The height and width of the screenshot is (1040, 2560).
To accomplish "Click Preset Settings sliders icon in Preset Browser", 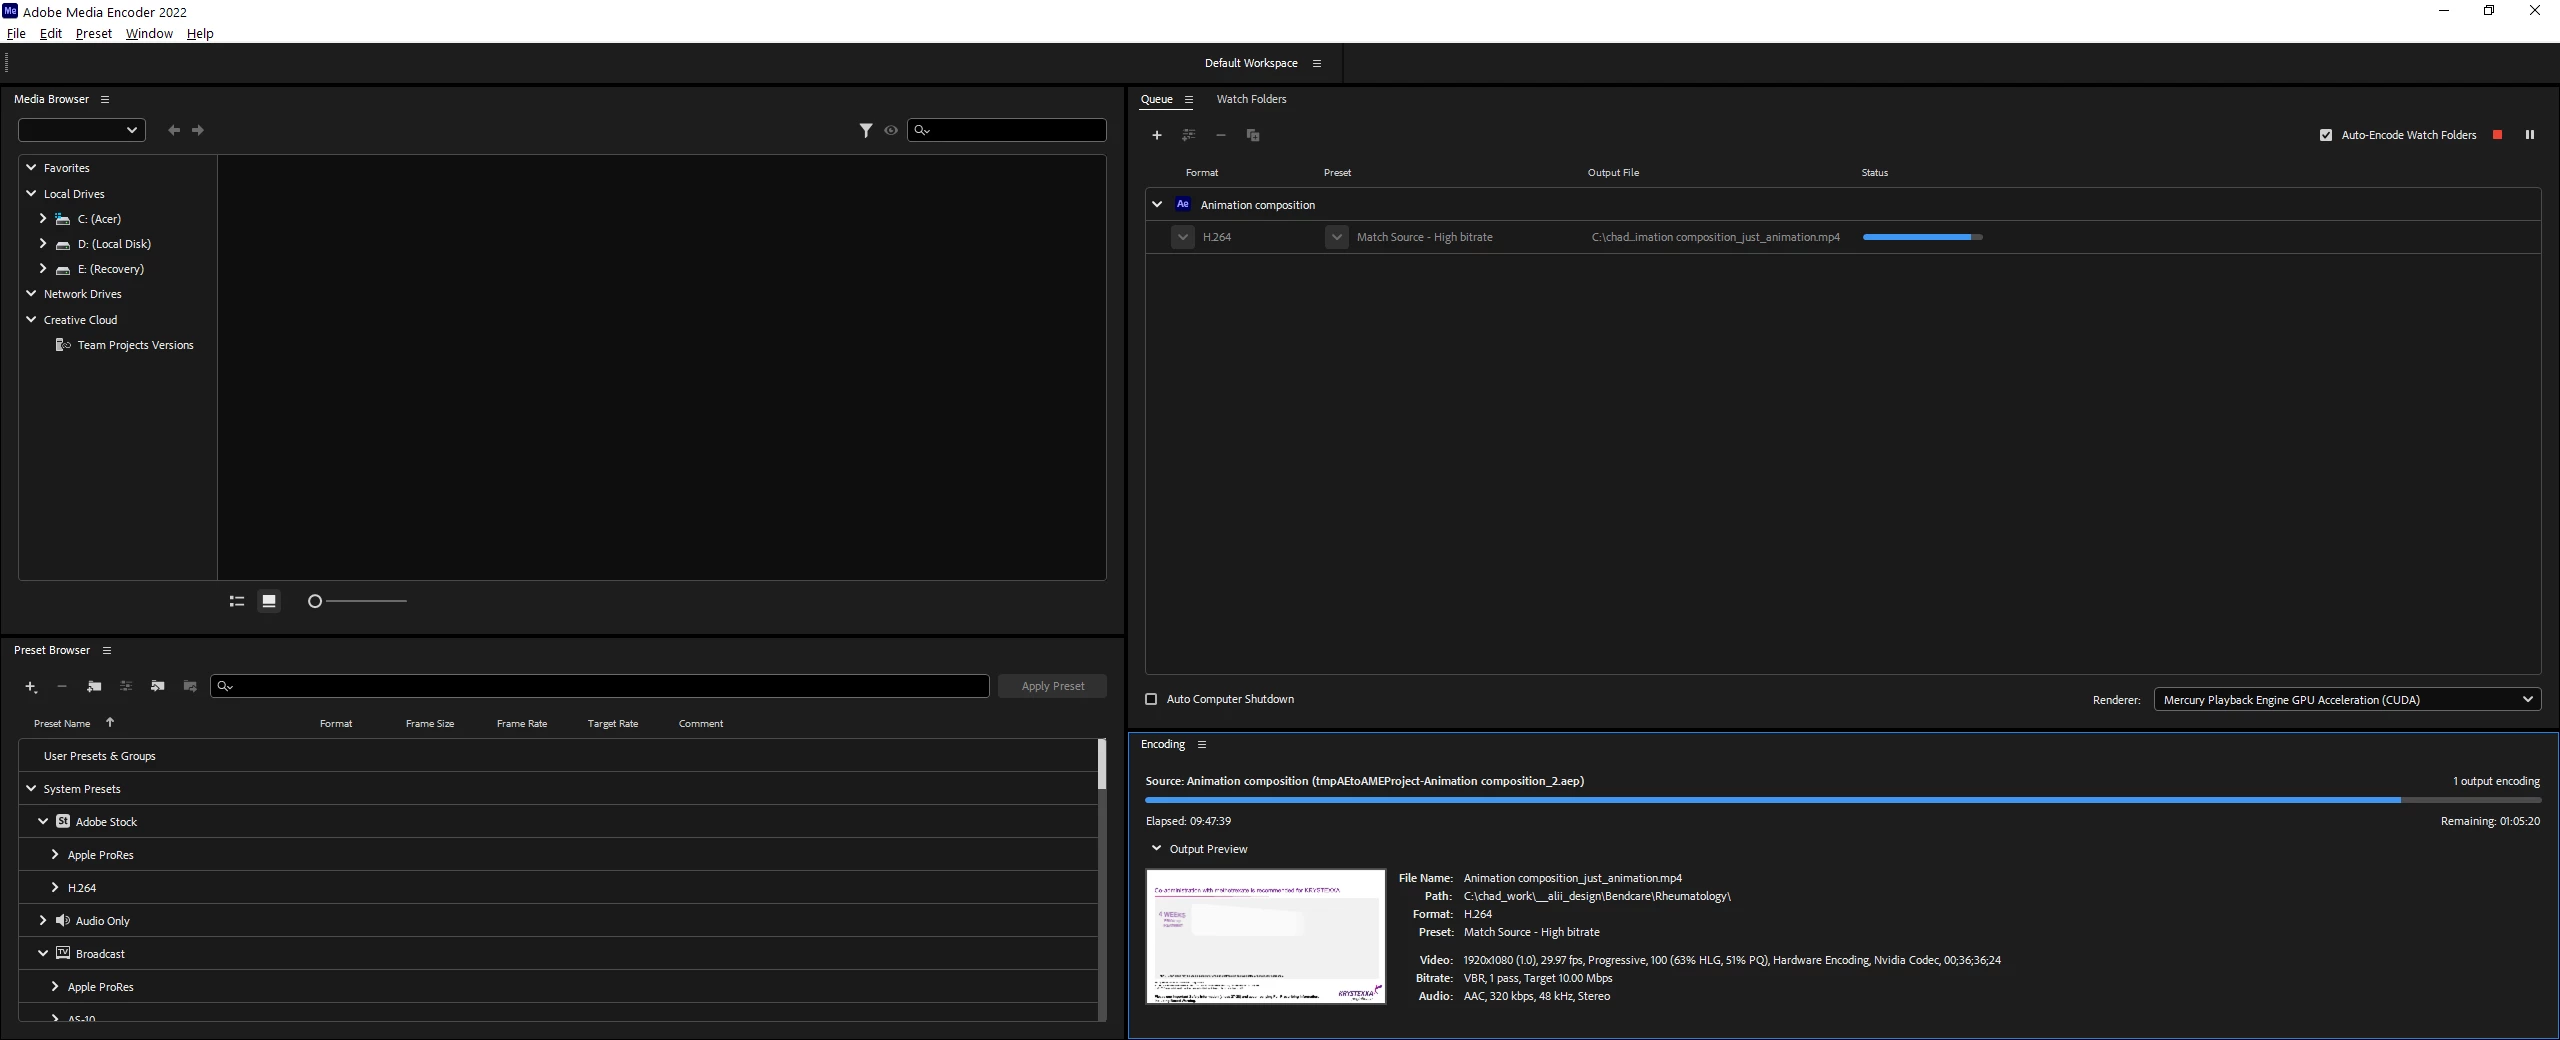I will (x=126, y=686).
